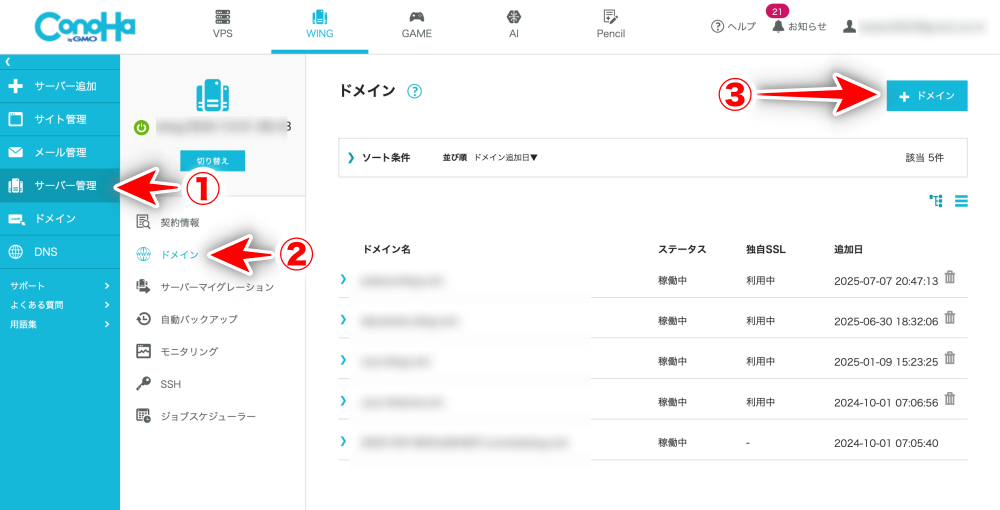Expand the サポート section in sidebar
Screen dimensions: 1000x510
tap(60, 286)
